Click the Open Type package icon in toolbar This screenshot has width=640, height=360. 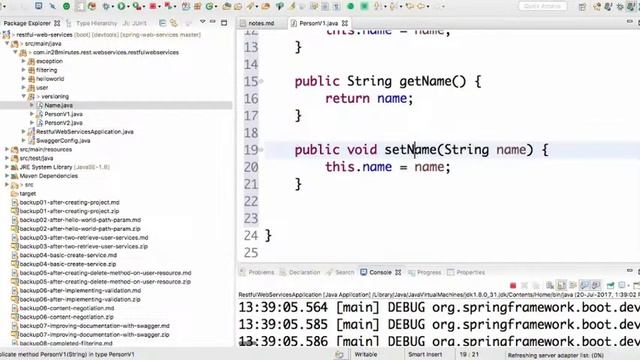(x=227, y=6)
